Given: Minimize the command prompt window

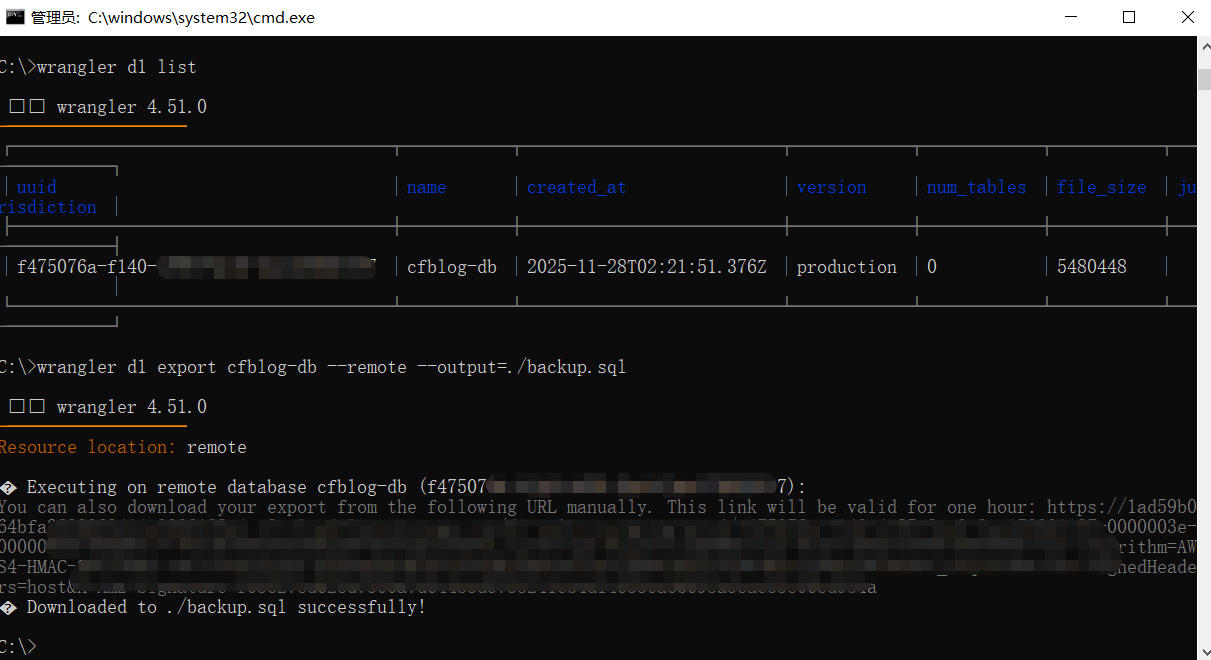Looking at the screenshot, I should [1071, 17].
